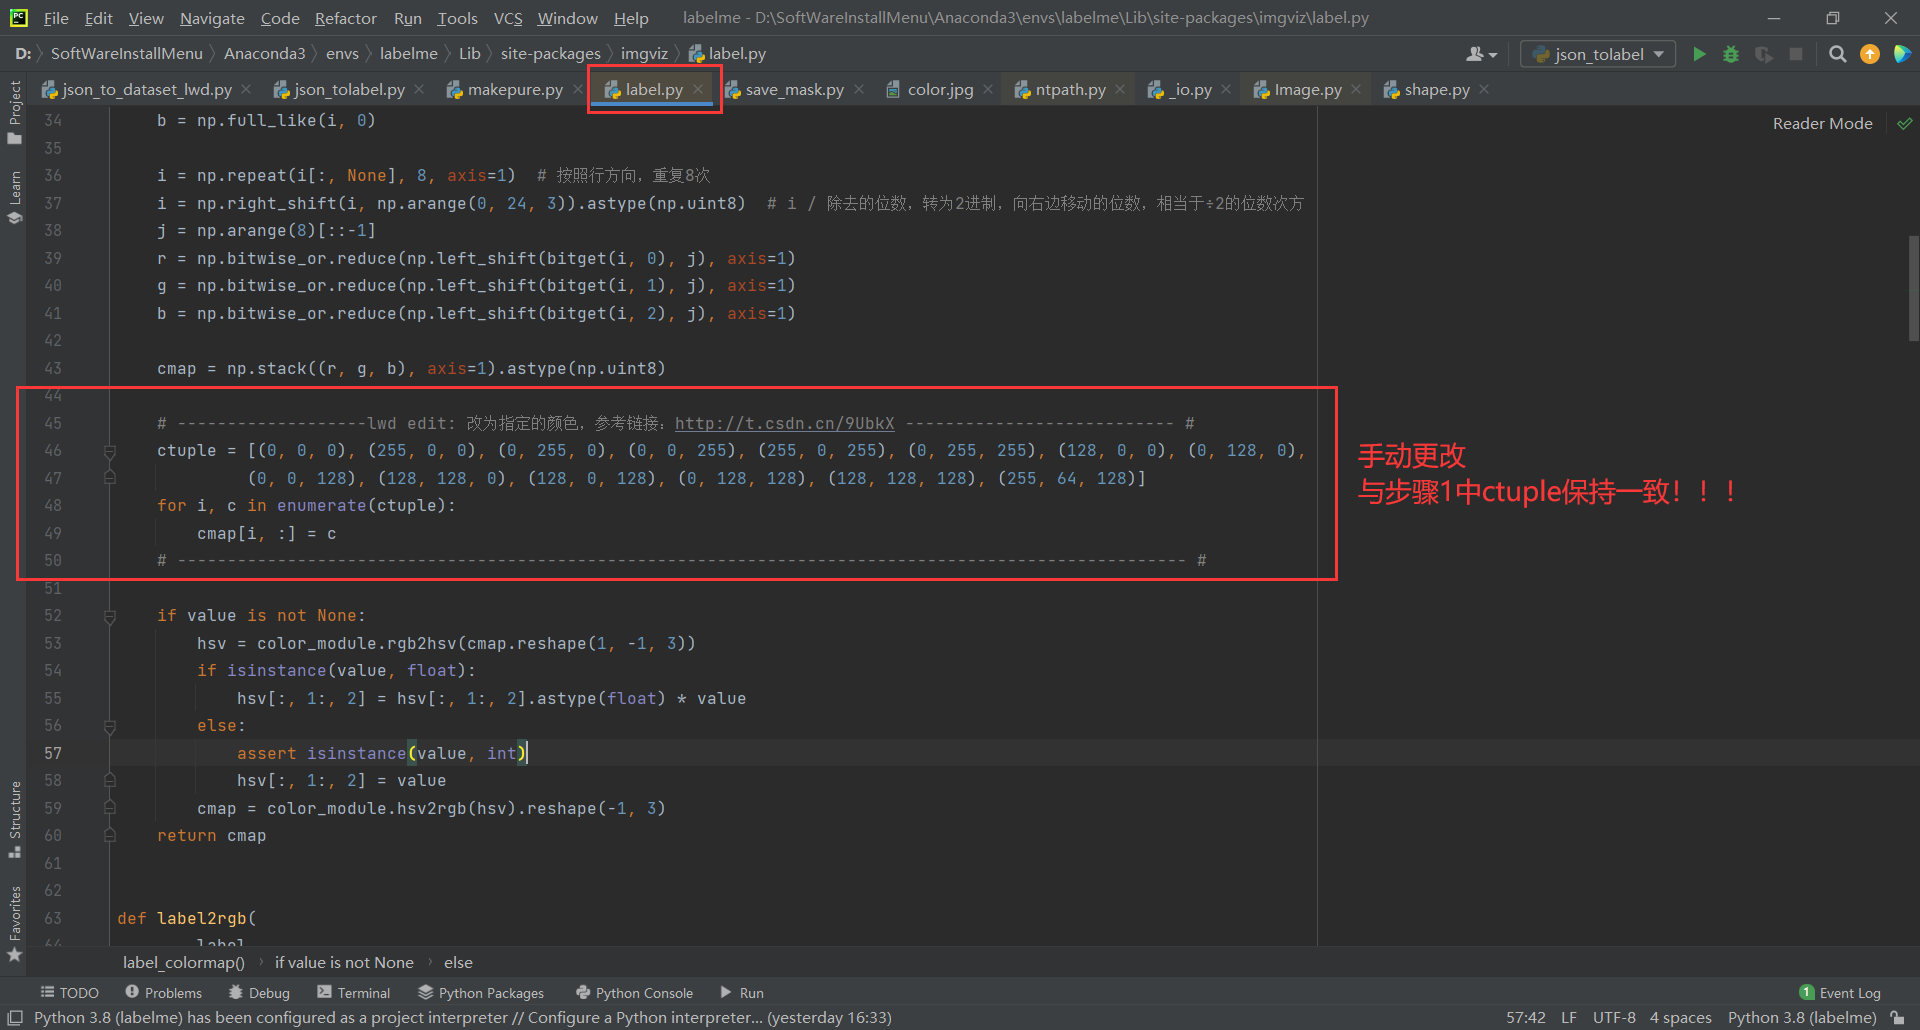Toggle tool window bars icon bottom-left

click(x=14, y=1017)
